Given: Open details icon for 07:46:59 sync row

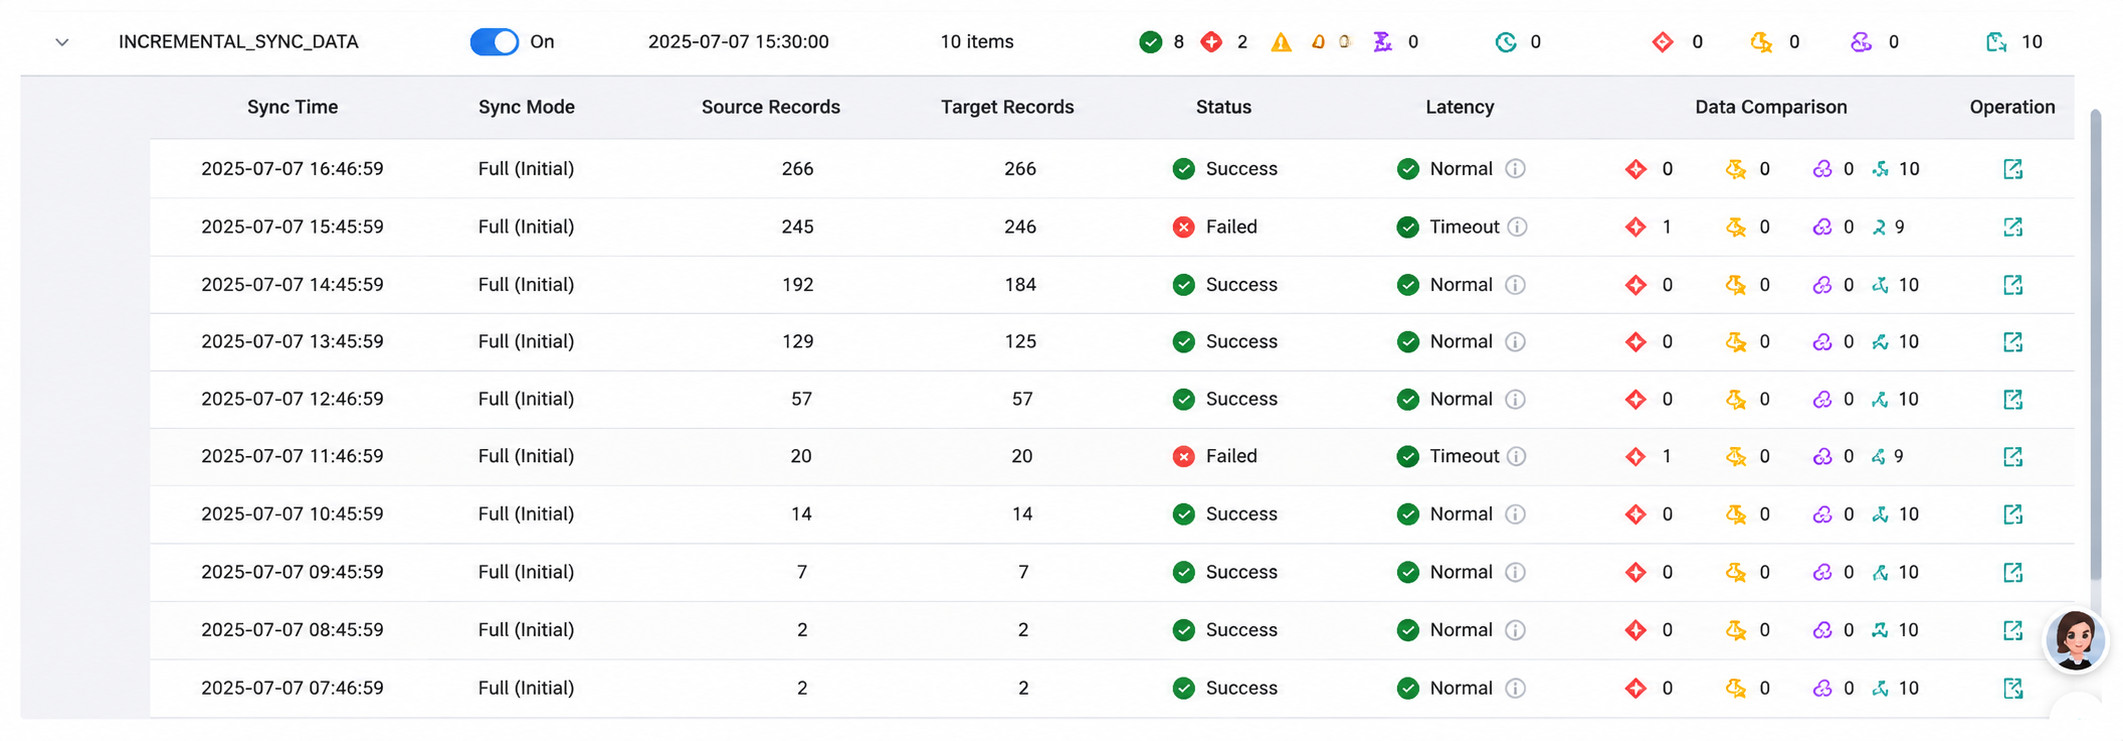Looking at the screenshot, I should click(2013, 688).
